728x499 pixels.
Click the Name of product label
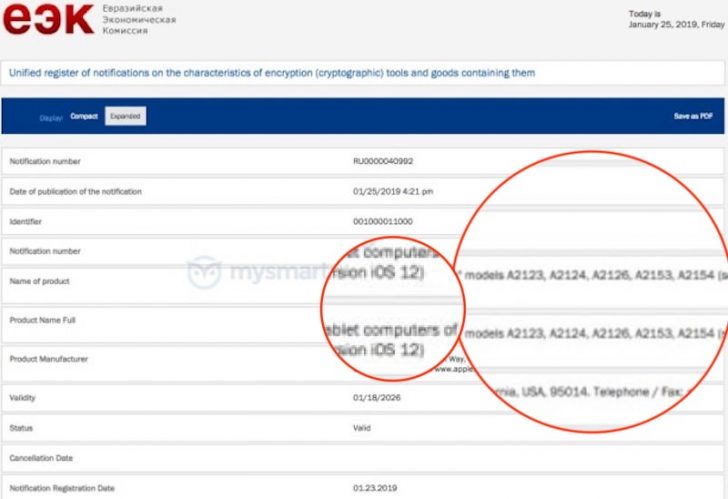pos(39,282)
